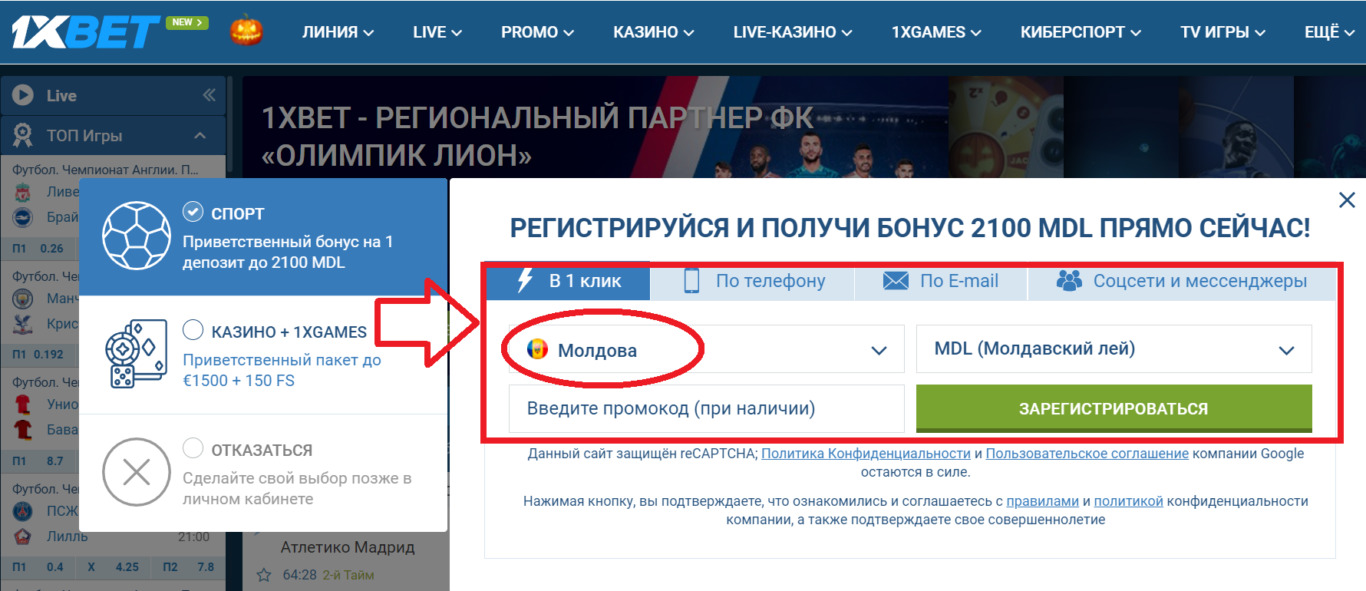
Task: Click the Moldova flag icon
Action: click(x=538, y=350)
